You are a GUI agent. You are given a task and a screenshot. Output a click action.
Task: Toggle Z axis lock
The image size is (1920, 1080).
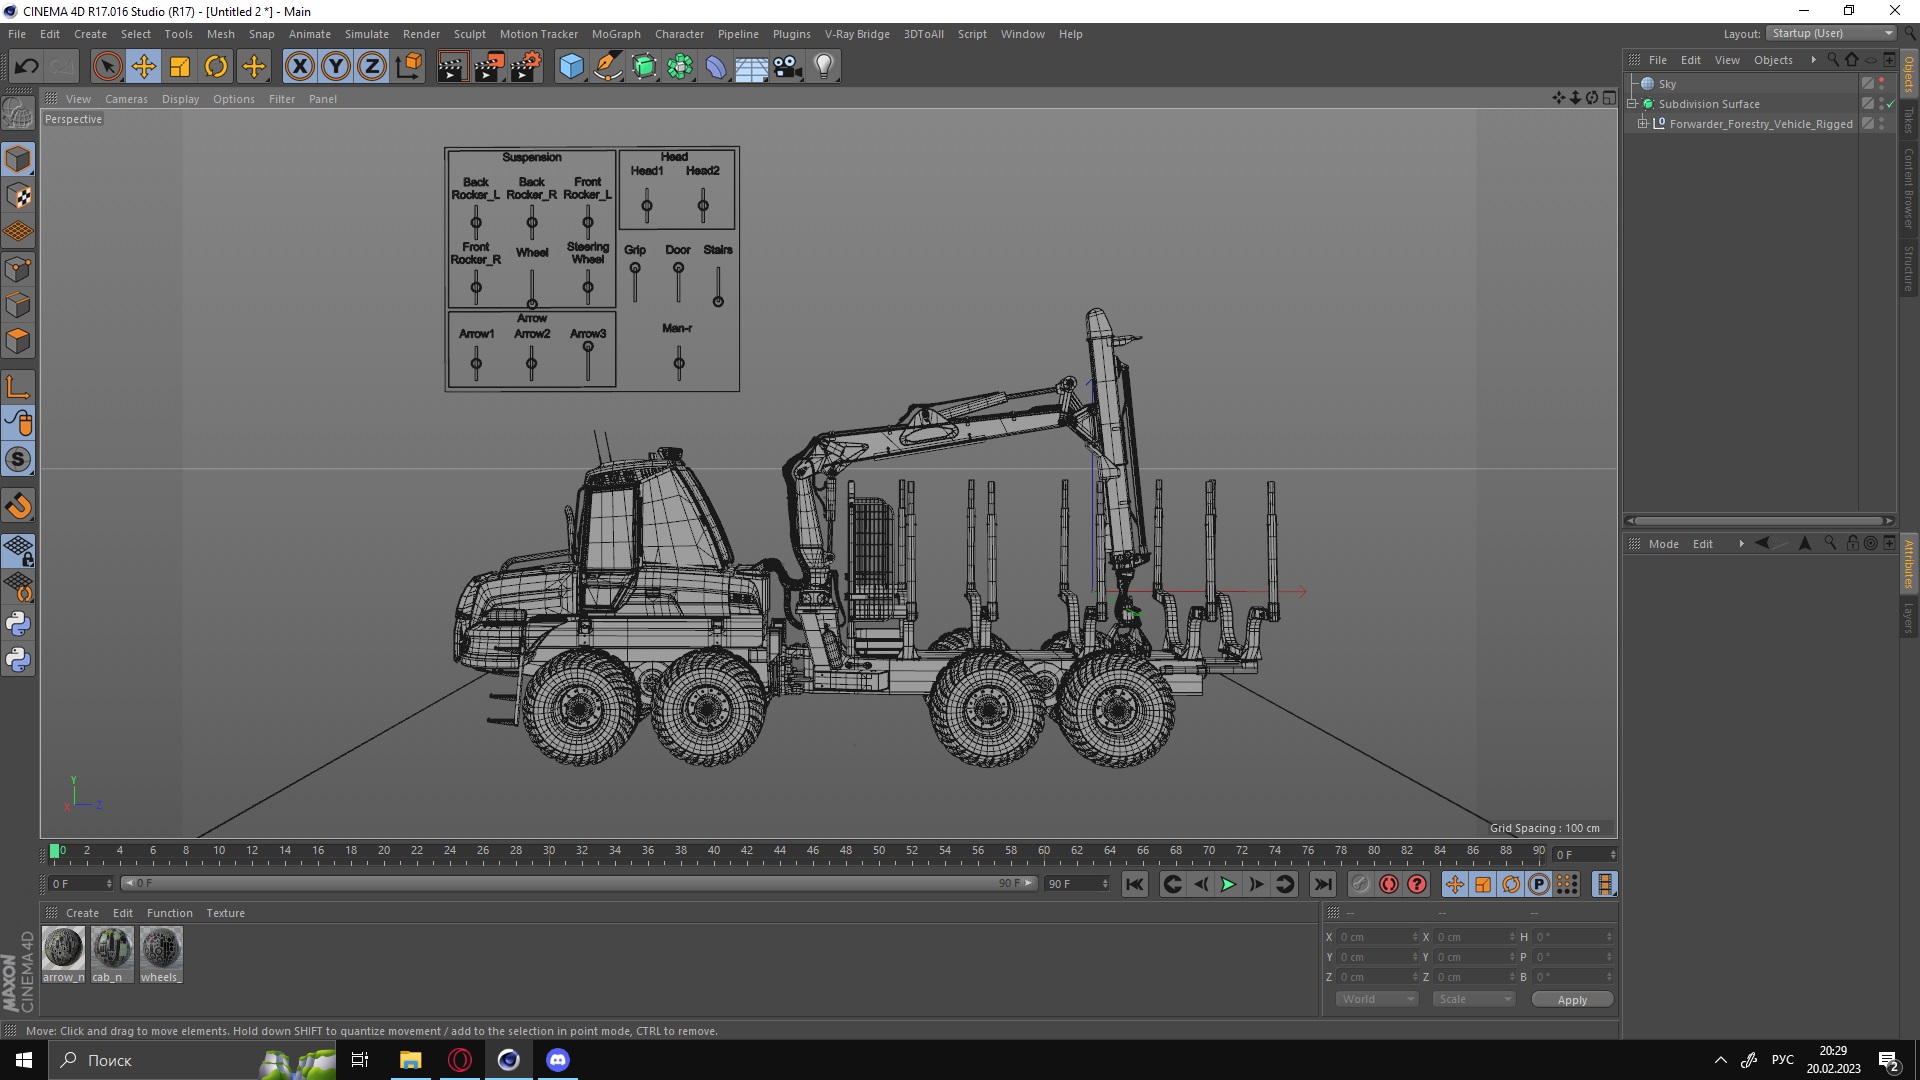[372, 67]
